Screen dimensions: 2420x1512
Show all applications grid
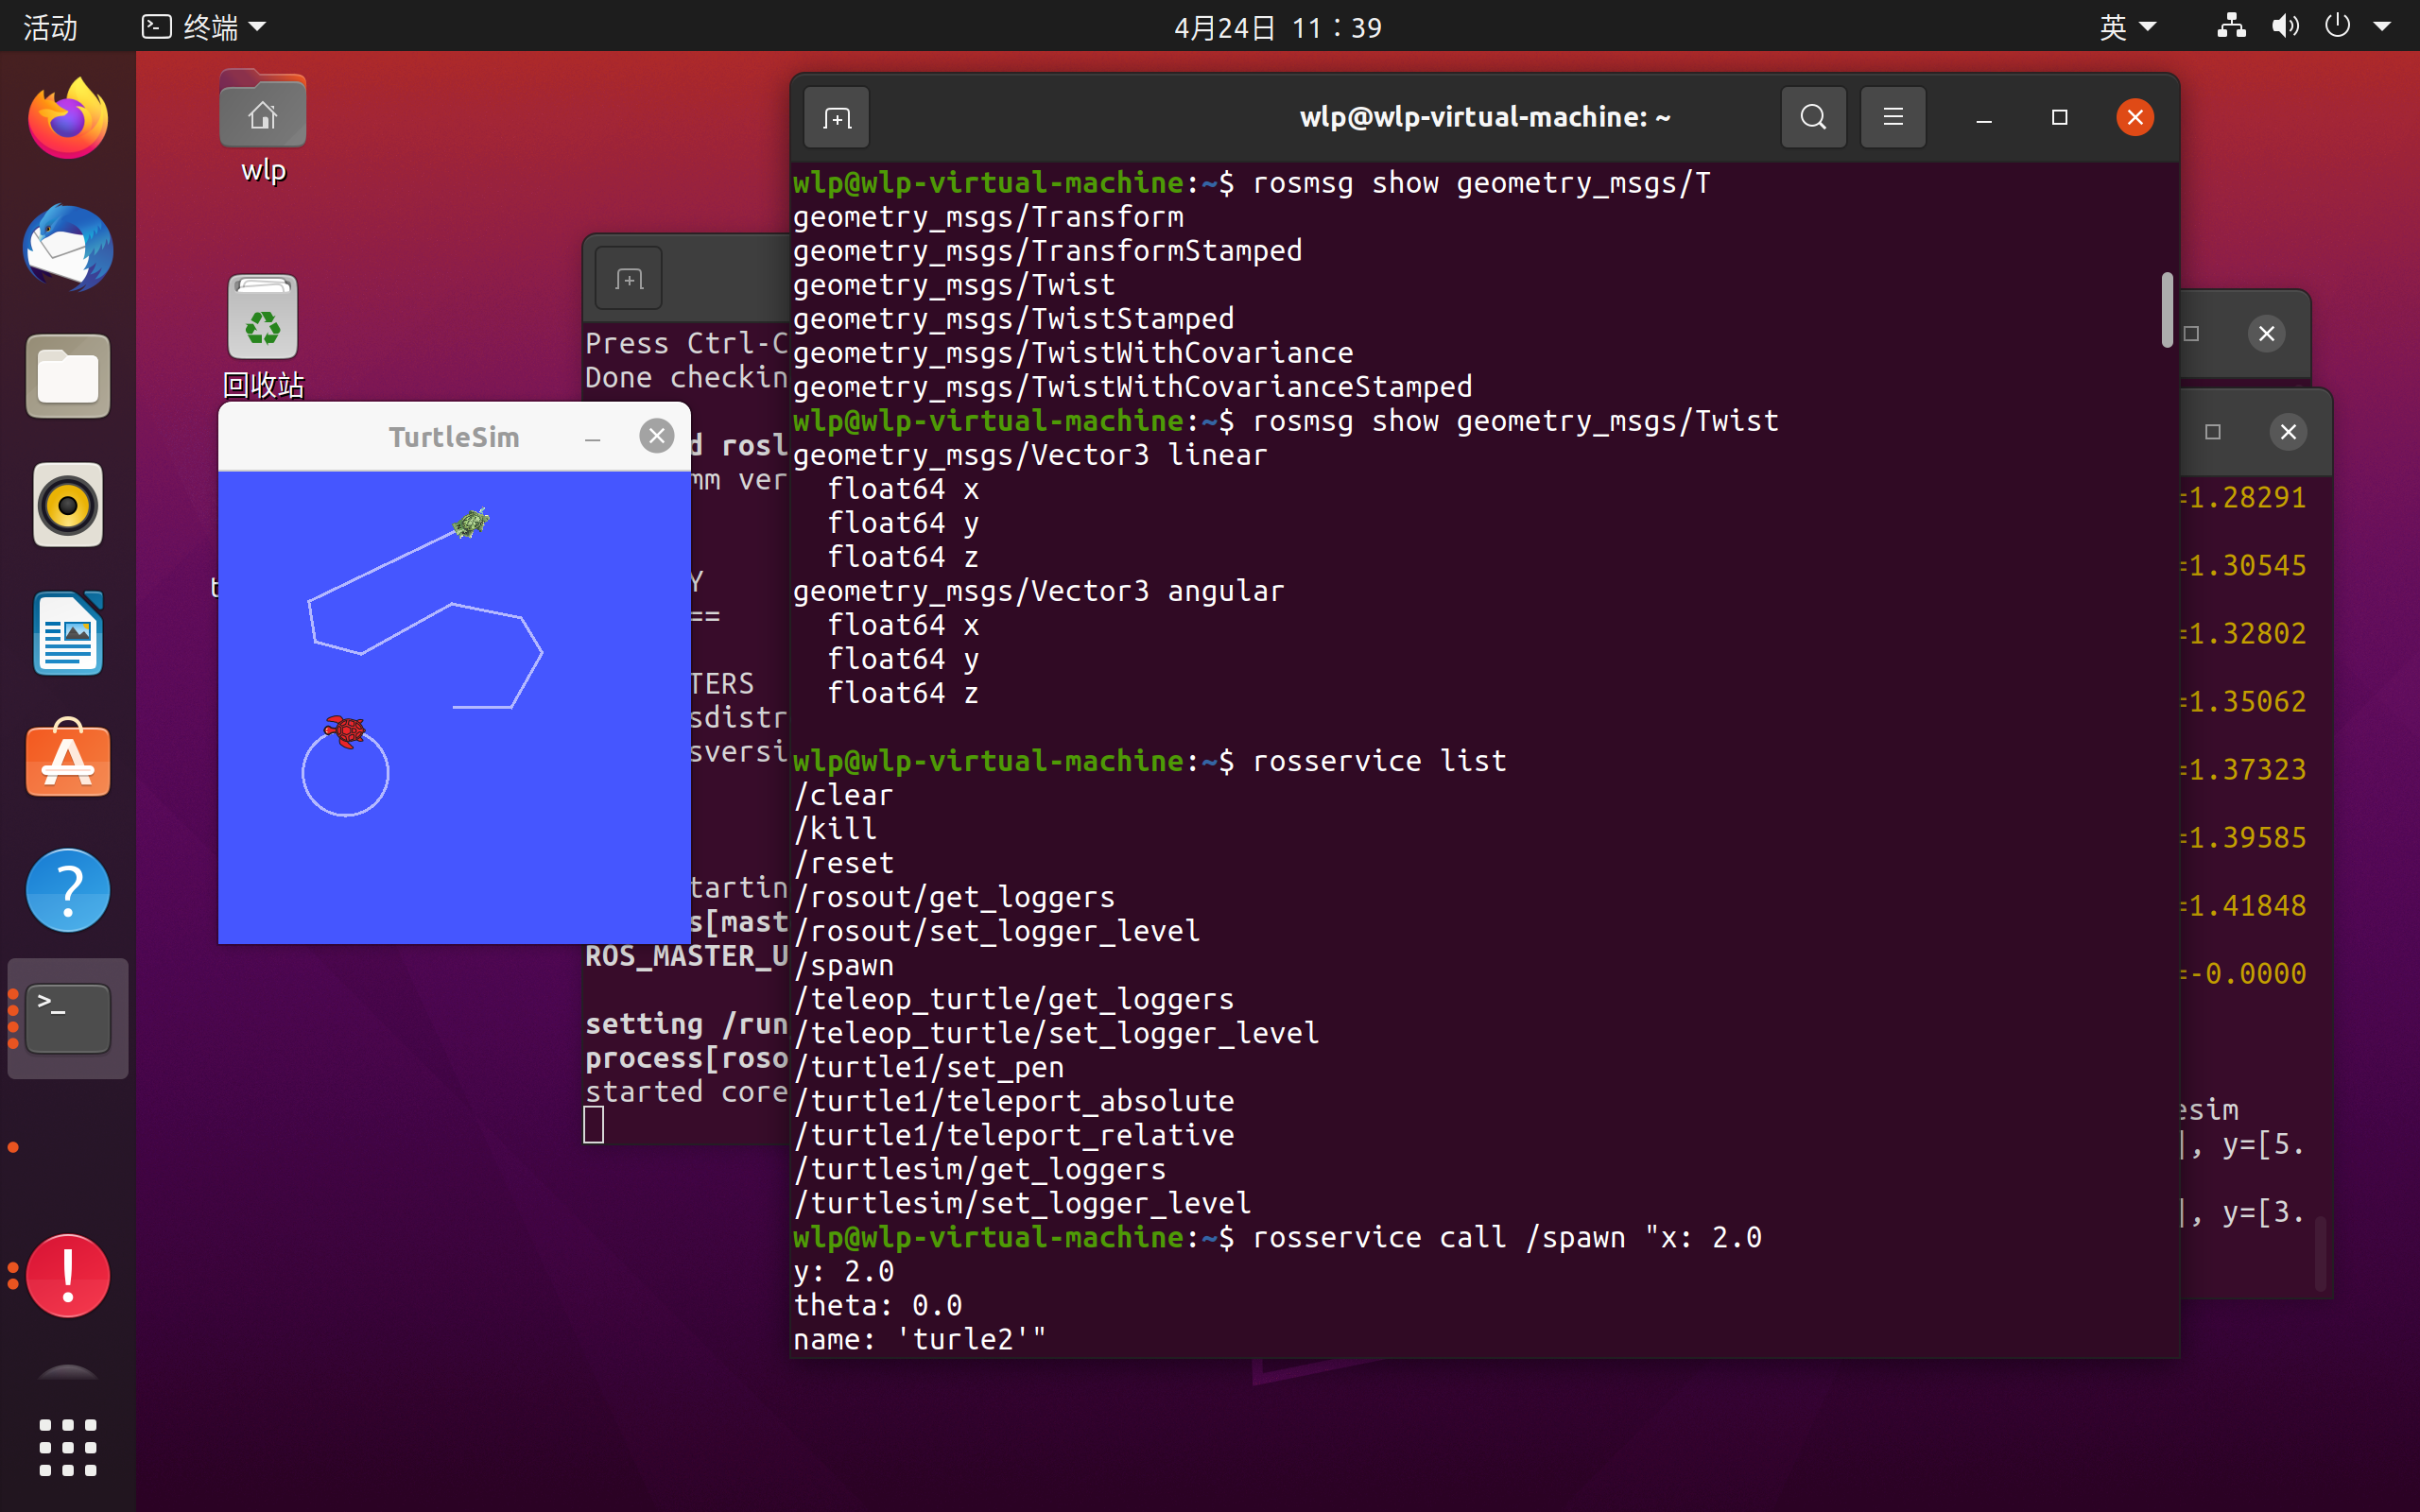pos(67,1447)
